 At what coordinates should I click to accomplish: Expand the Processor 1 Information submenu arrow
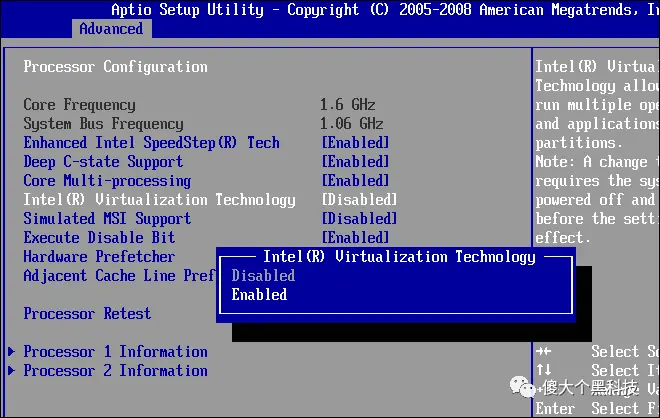coord(12,351)
